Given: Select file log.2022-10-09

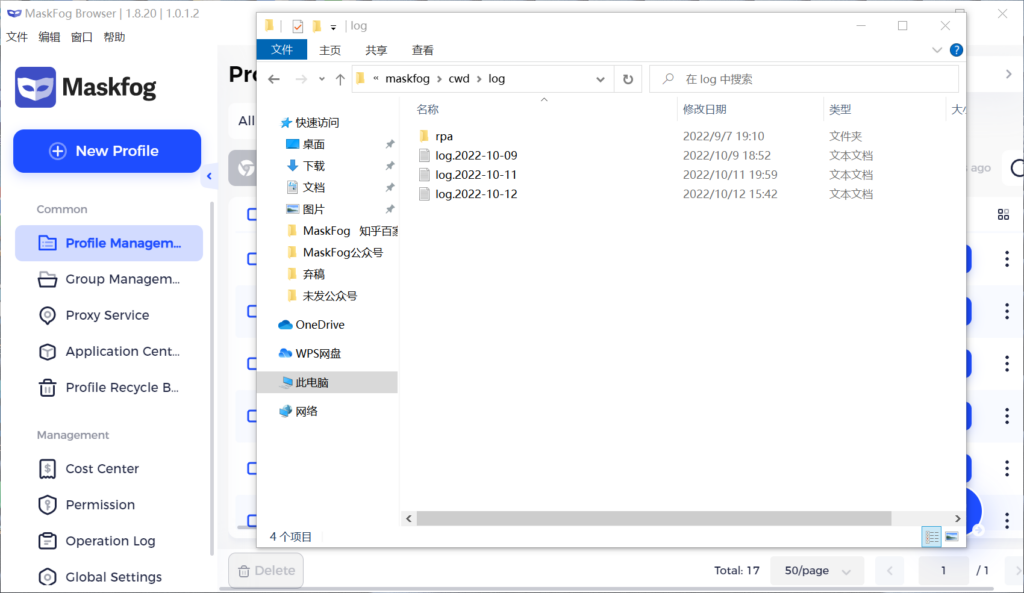Looking at the screenshot, I should 476,155.
